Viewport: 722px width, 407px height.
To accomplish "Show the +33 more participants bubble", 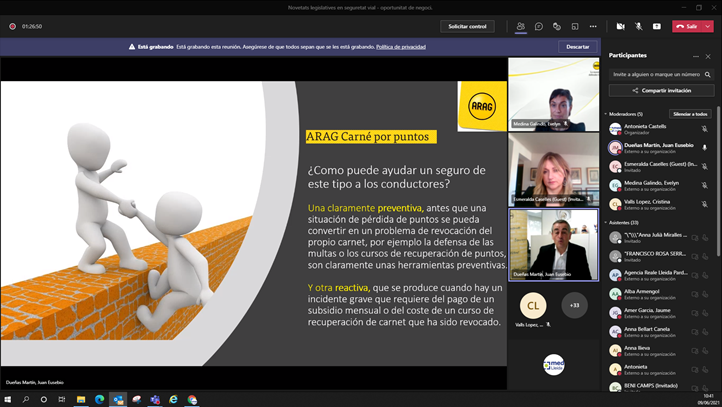I will click(x=574, y=305).
